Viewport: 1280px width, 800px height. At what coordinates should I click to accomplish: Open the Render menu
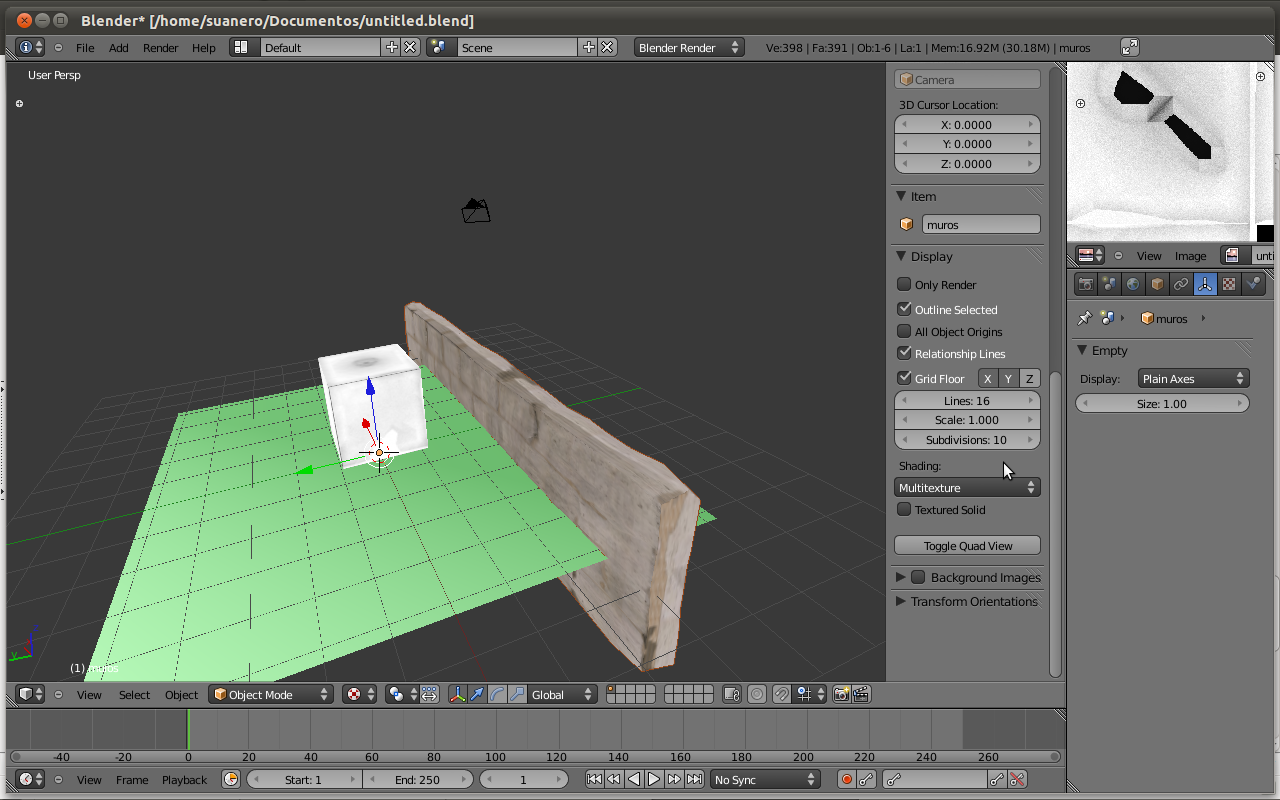click(x=160, y=47)
